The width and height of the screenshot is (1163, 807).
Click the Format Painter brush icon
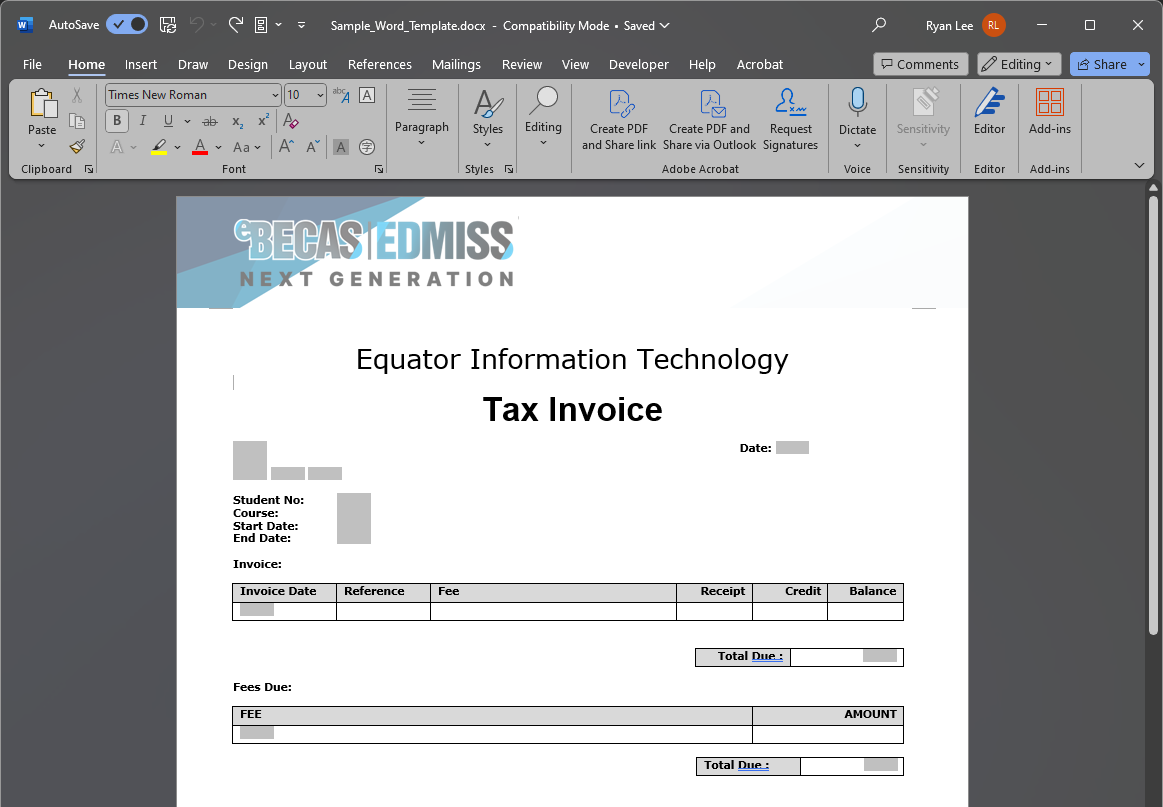[x=77, y=147]
